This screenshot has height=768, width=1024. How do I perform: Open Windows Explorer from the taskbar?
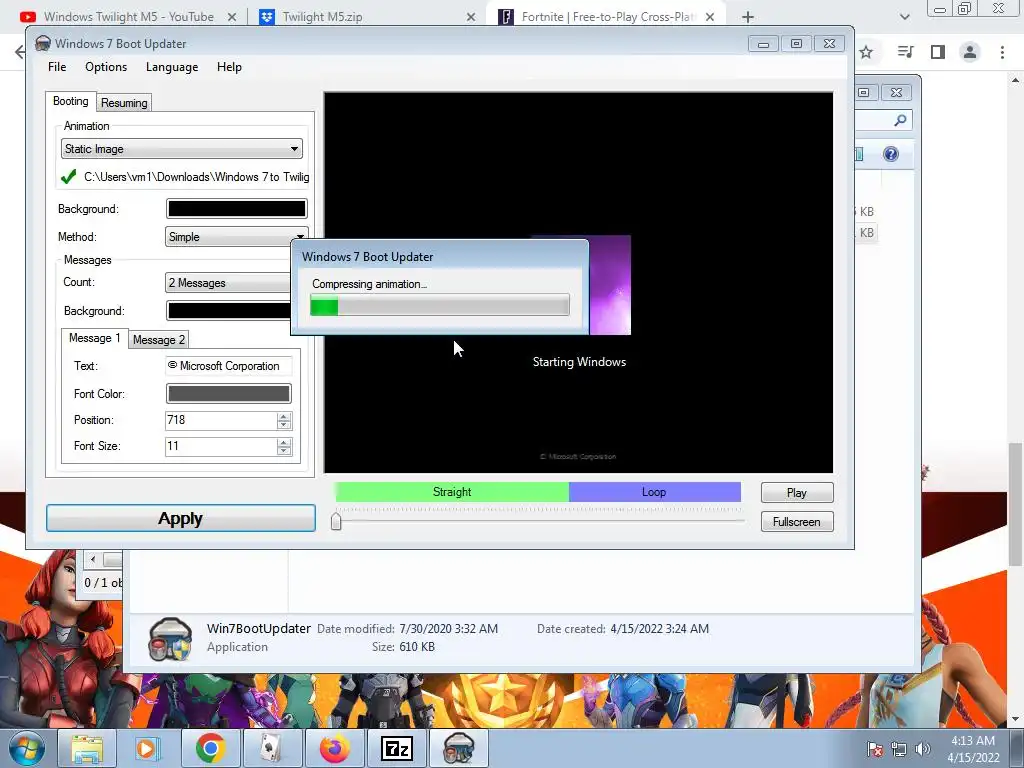click(87, 748)
